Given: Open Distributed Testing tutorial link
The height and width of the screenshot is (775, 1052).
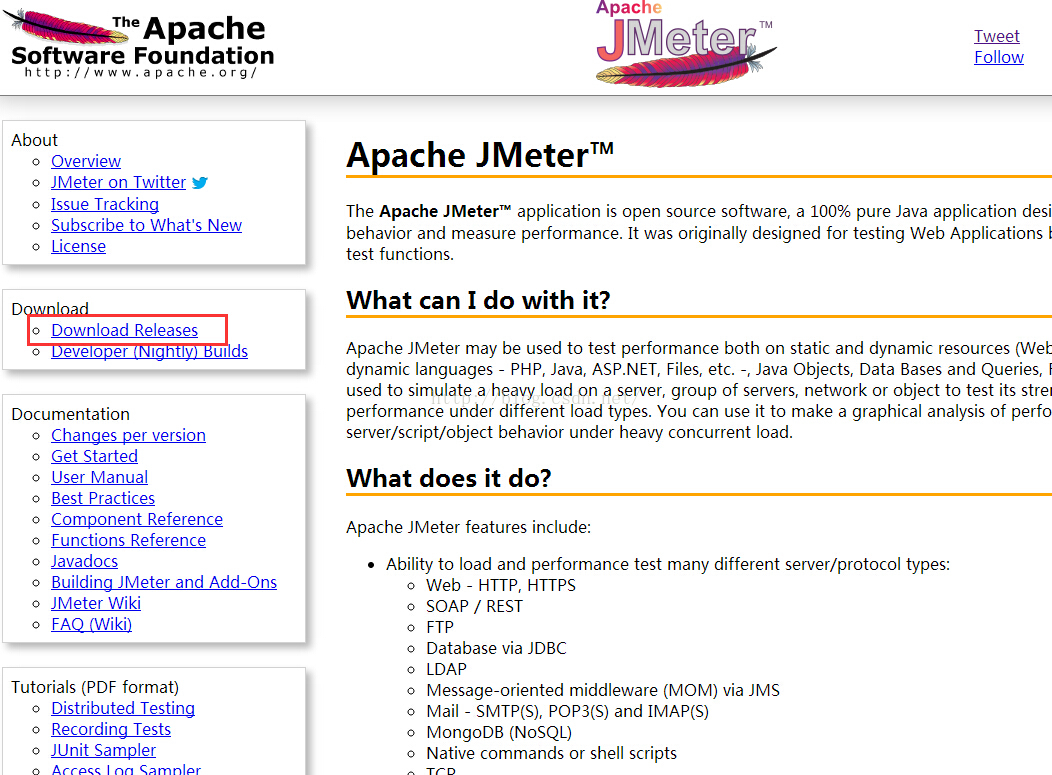Looking at the screenshot, I should [123, 709].
